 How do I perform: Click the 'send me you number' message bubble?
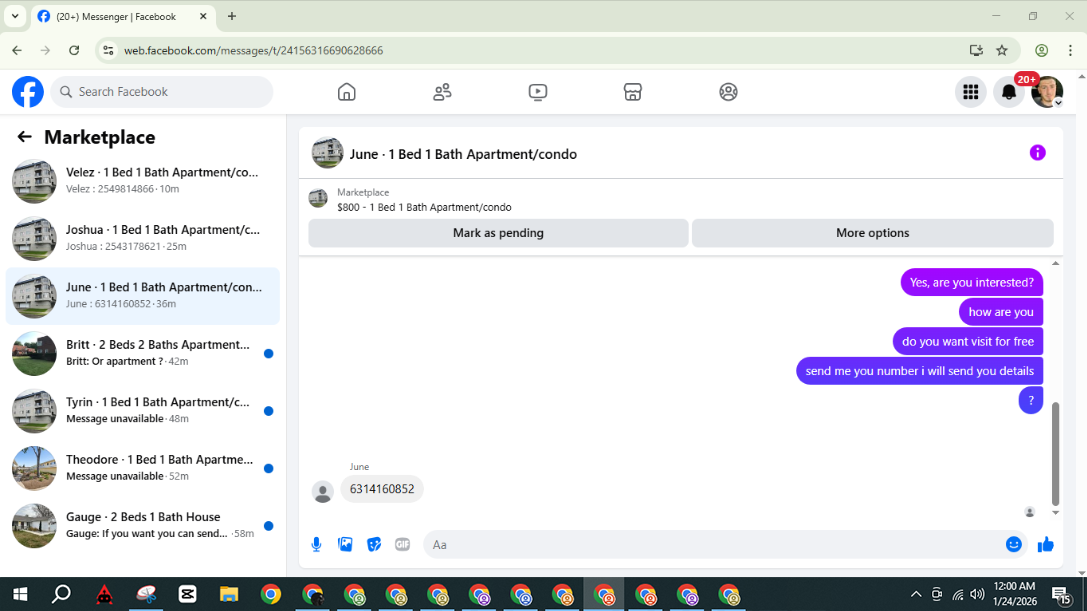(919, 371)
